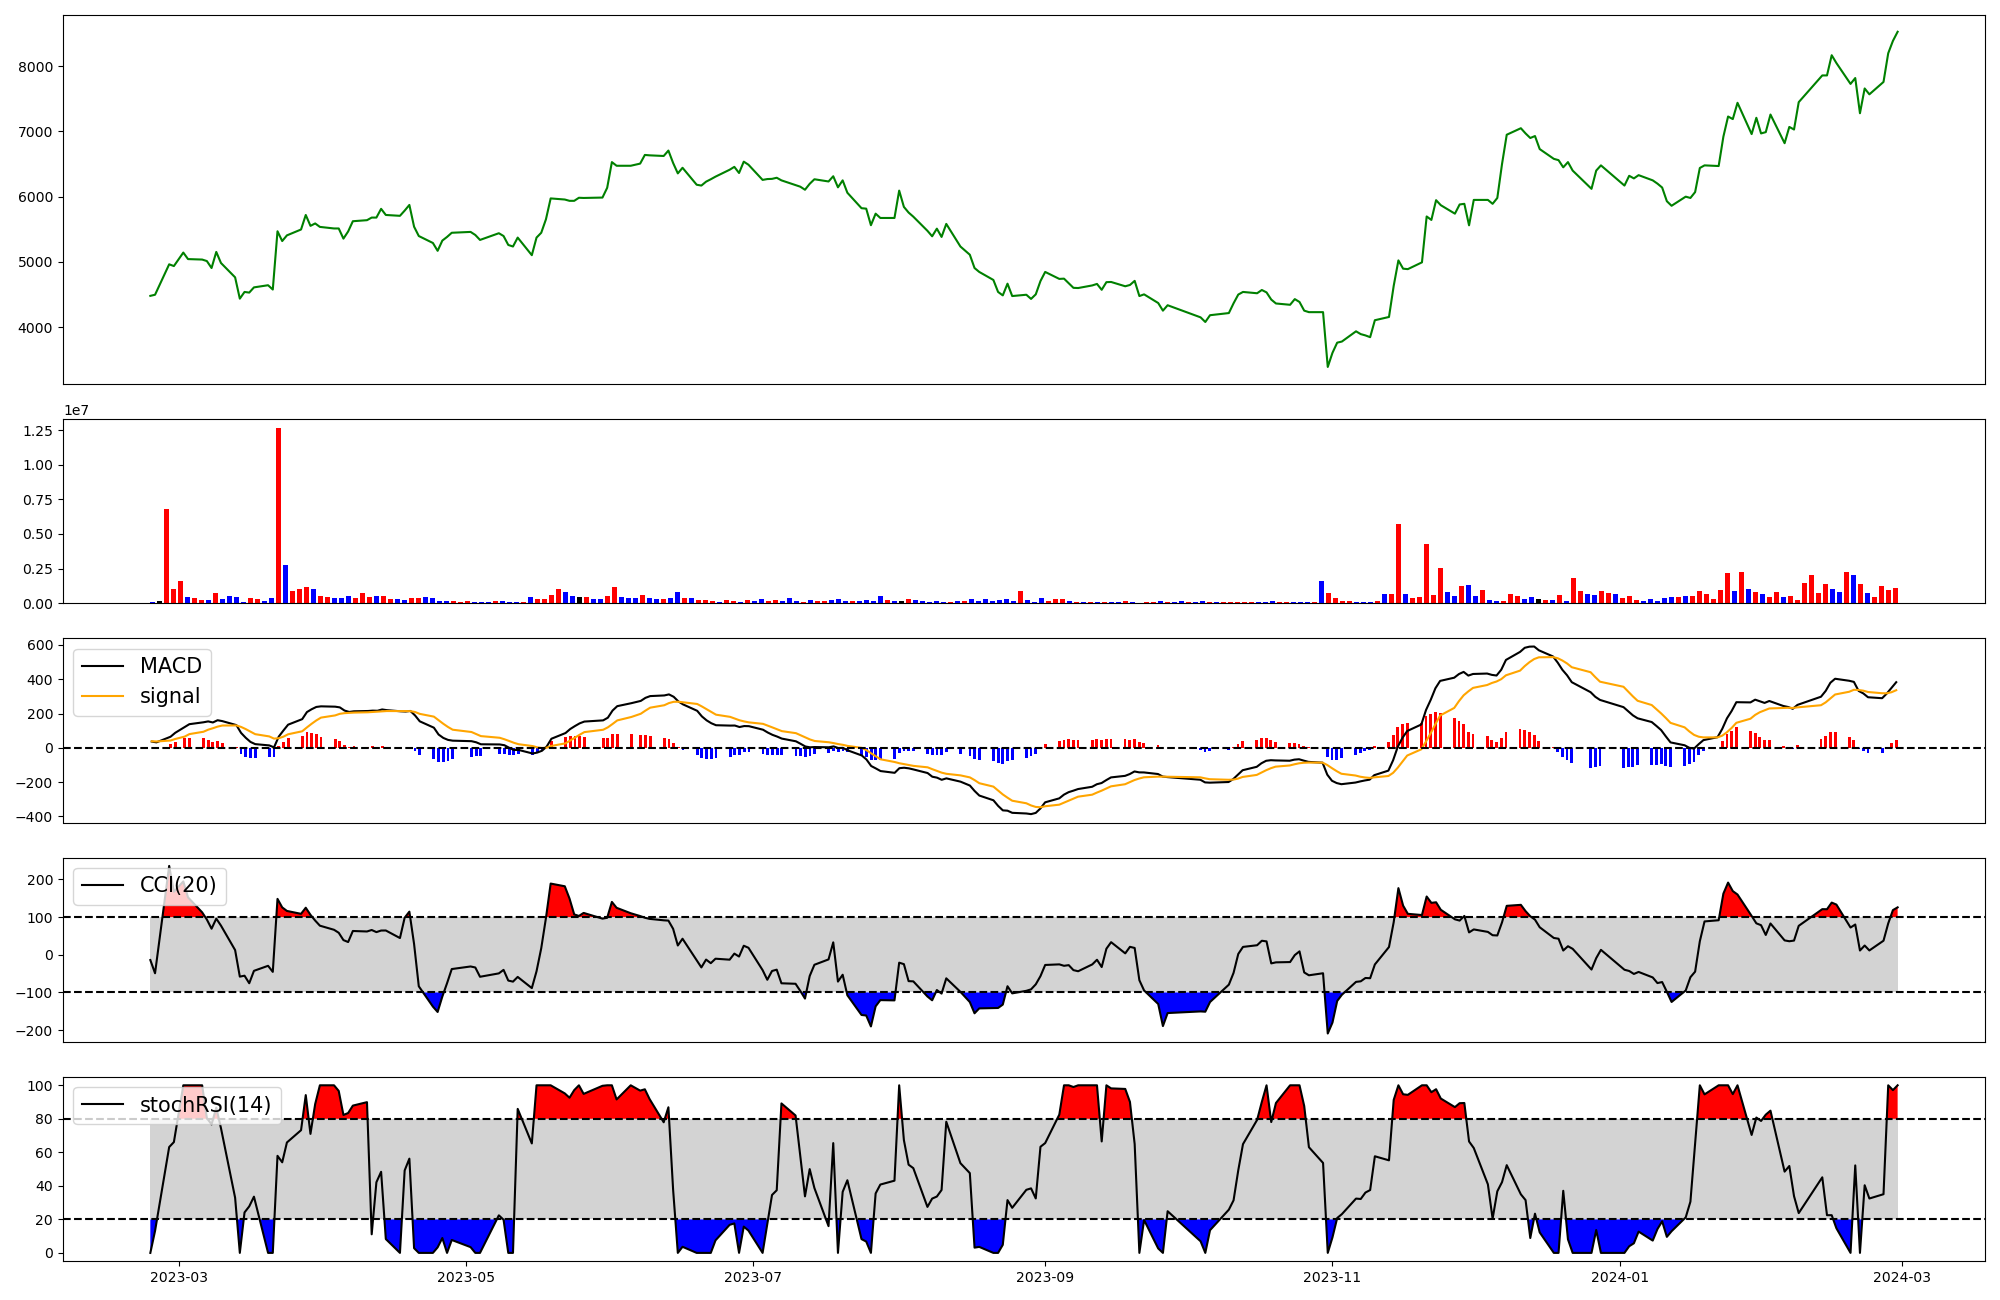Click the 2023-11 x-axis date label
The image size is (2000, 1300).
pos(1332,1277)
